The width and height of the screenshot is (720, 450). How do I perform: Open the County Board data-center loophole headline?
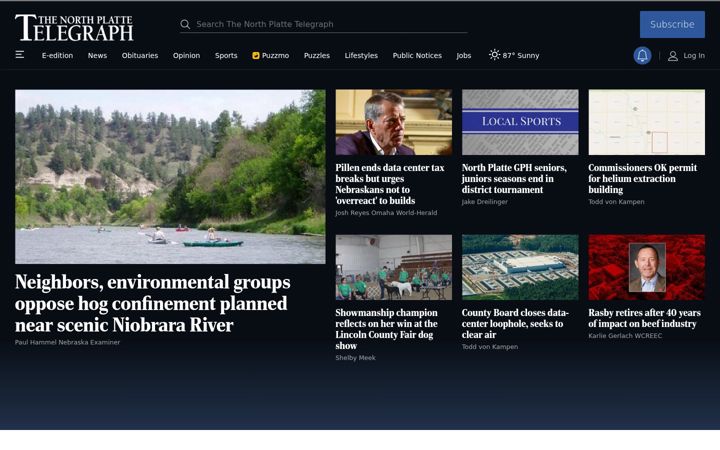515,324
